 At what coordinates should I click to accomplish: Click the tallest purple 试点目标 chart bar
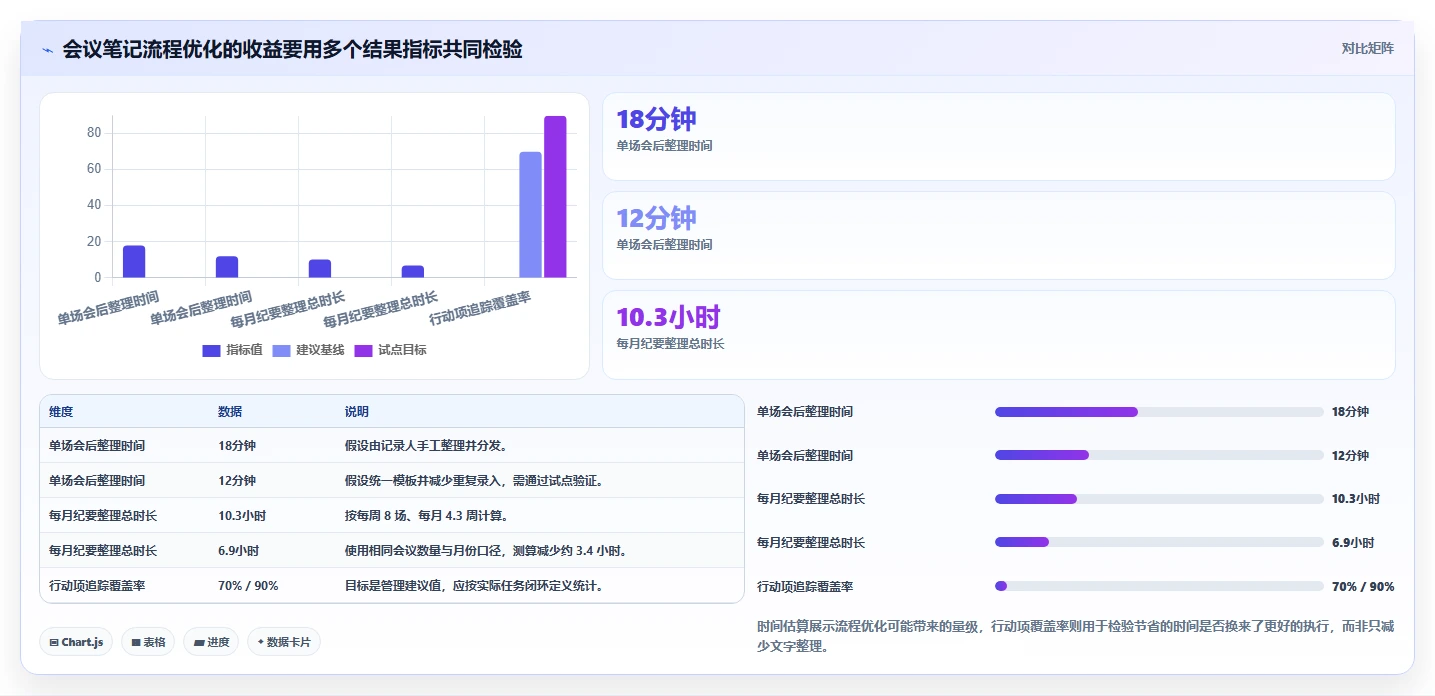555,197
